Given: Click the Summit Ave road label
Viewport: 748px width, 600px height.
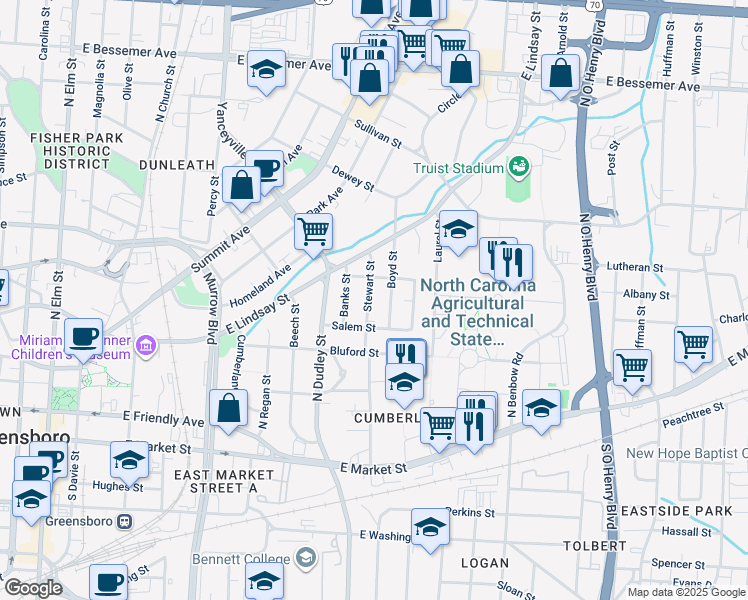Looking at the screenshot, I should pos(220,249).
